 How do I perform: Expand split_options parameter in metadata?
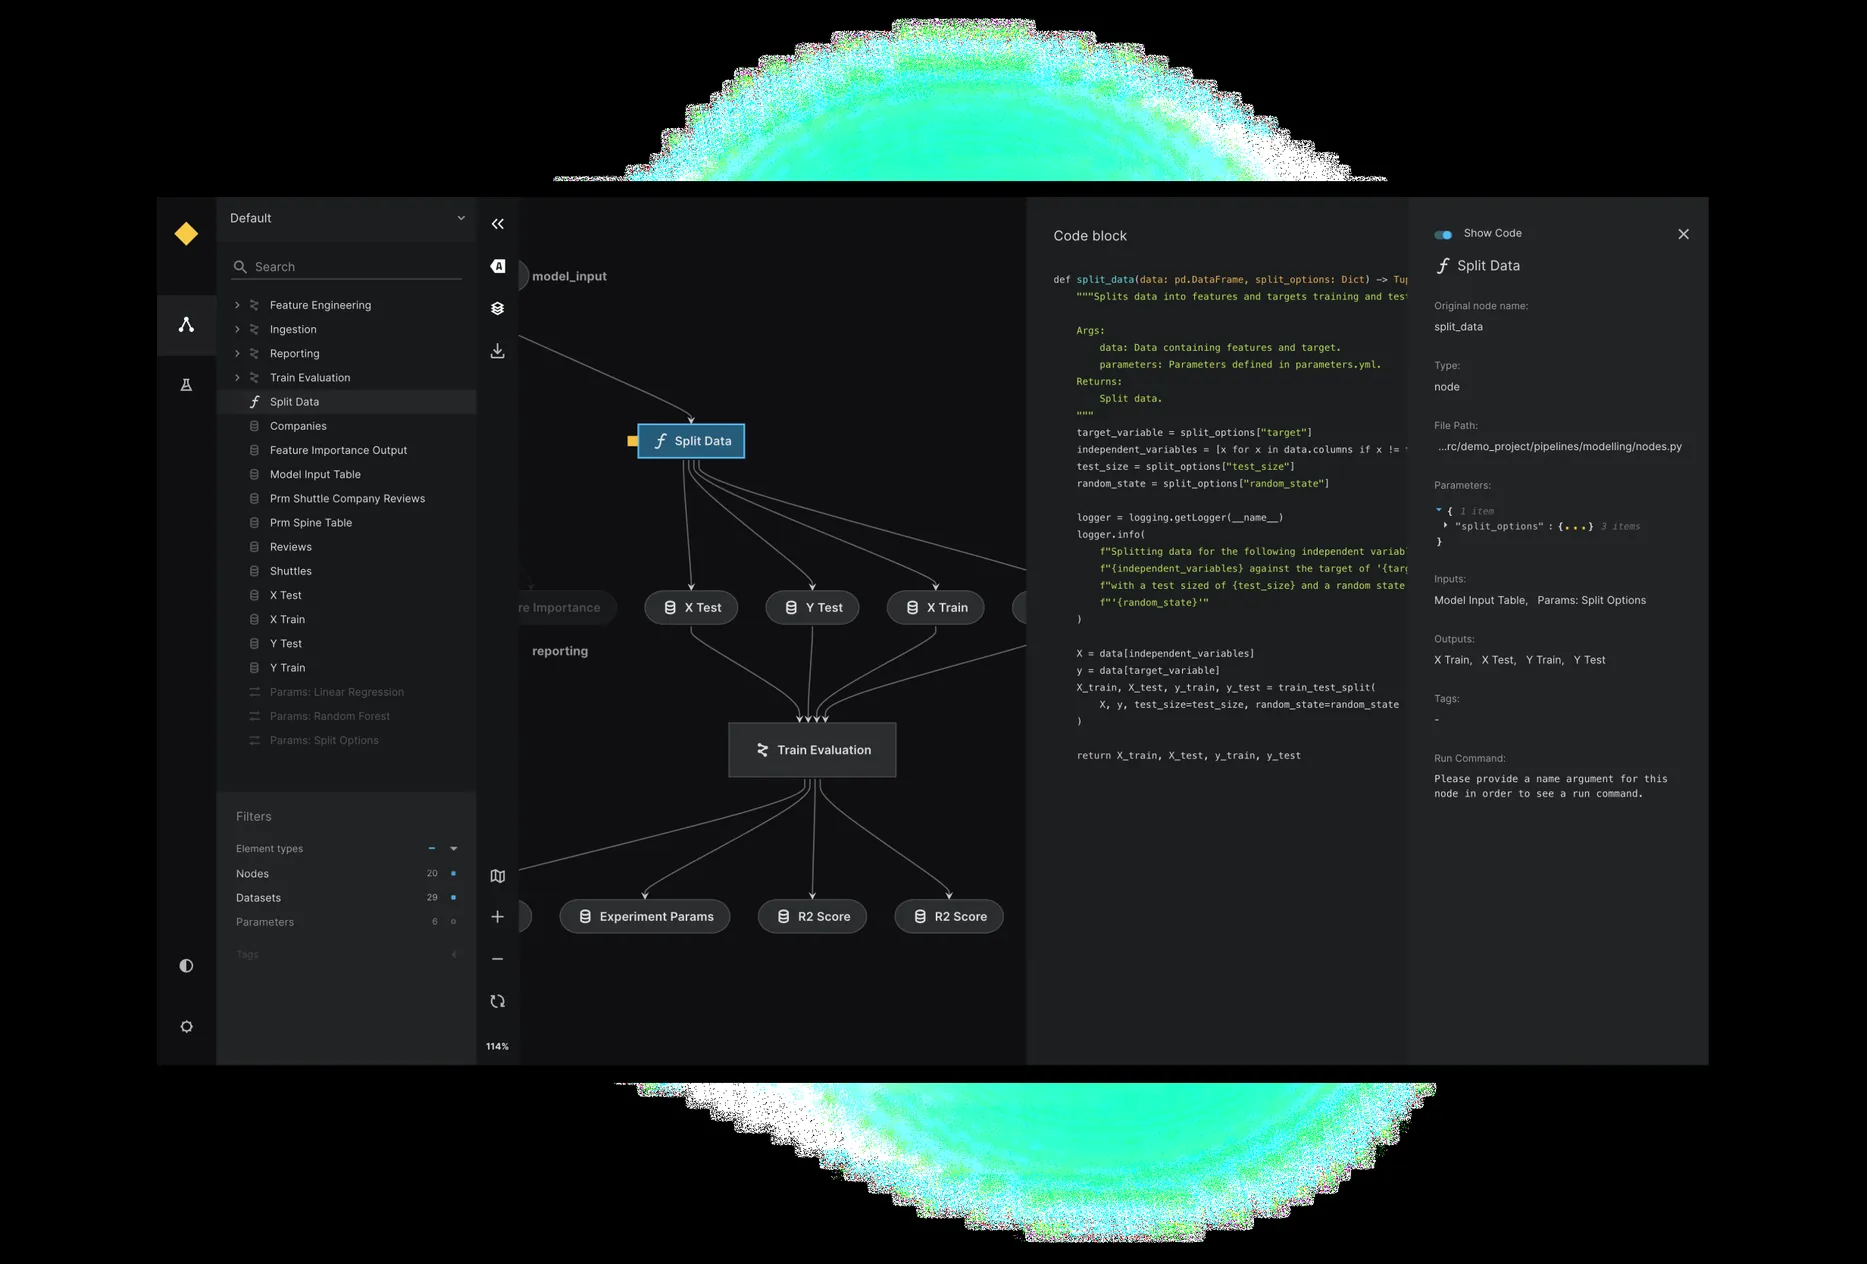(1446, 526)
